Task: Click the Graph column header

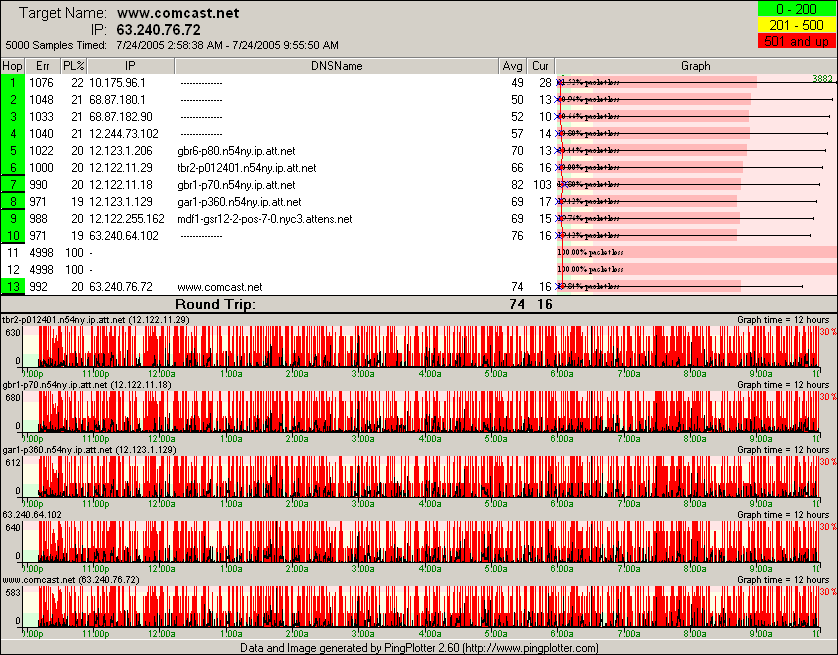Action: click(x=696, y=66)
